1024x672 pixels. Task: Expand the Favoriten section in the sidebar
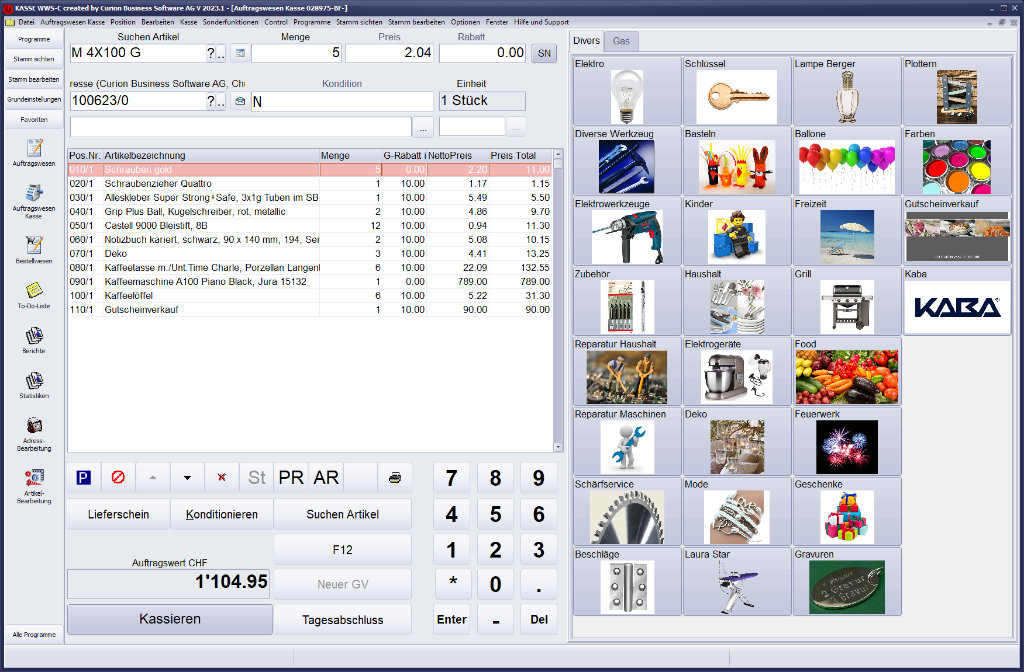[x=34, y=119]
